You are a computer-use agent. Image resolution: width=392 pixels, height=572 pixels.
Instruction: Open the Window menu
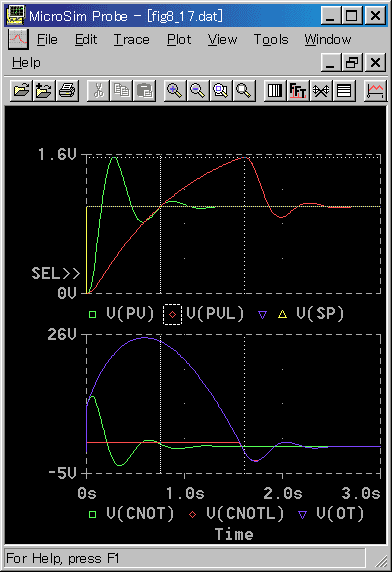(328, 39)
